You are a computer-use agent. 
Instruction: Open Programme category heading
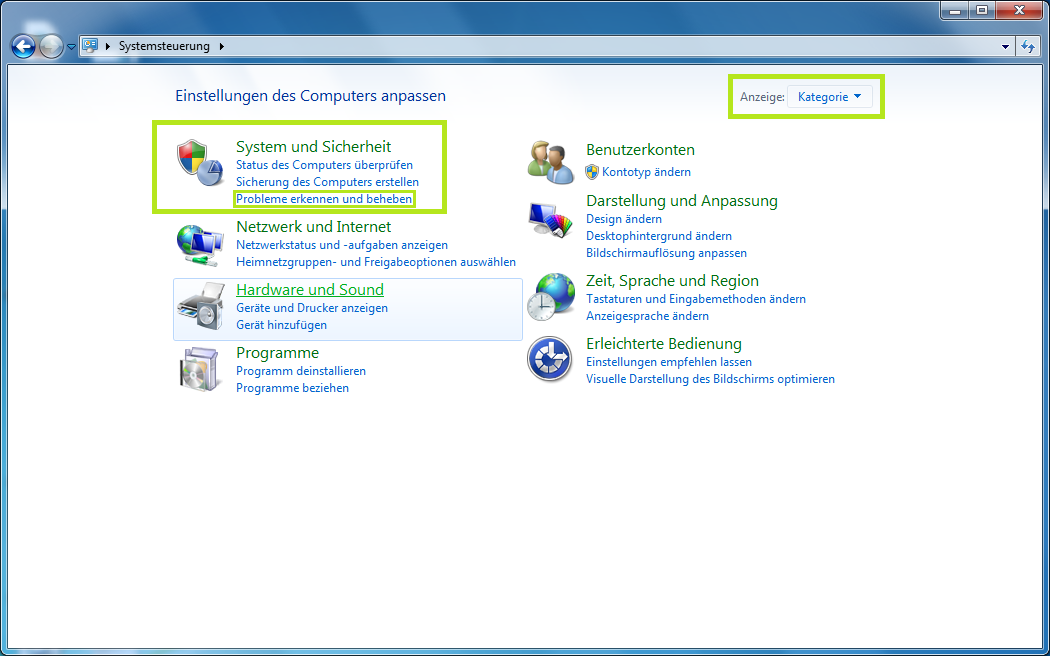coord(277,353)
